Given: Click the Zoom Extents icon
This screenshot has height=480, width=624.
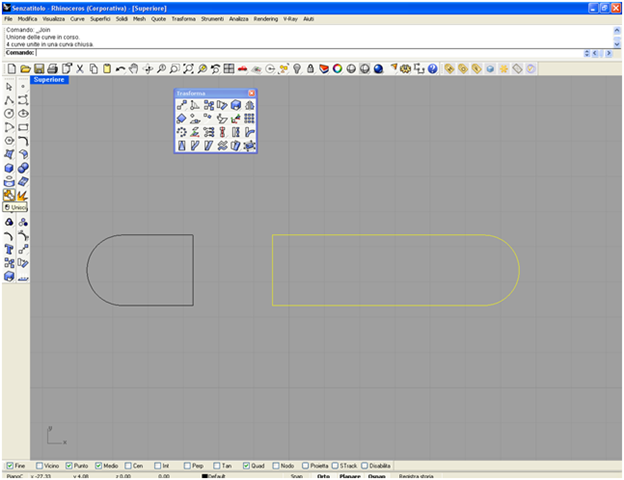Looking at the screenshot, I should [188, 69].
